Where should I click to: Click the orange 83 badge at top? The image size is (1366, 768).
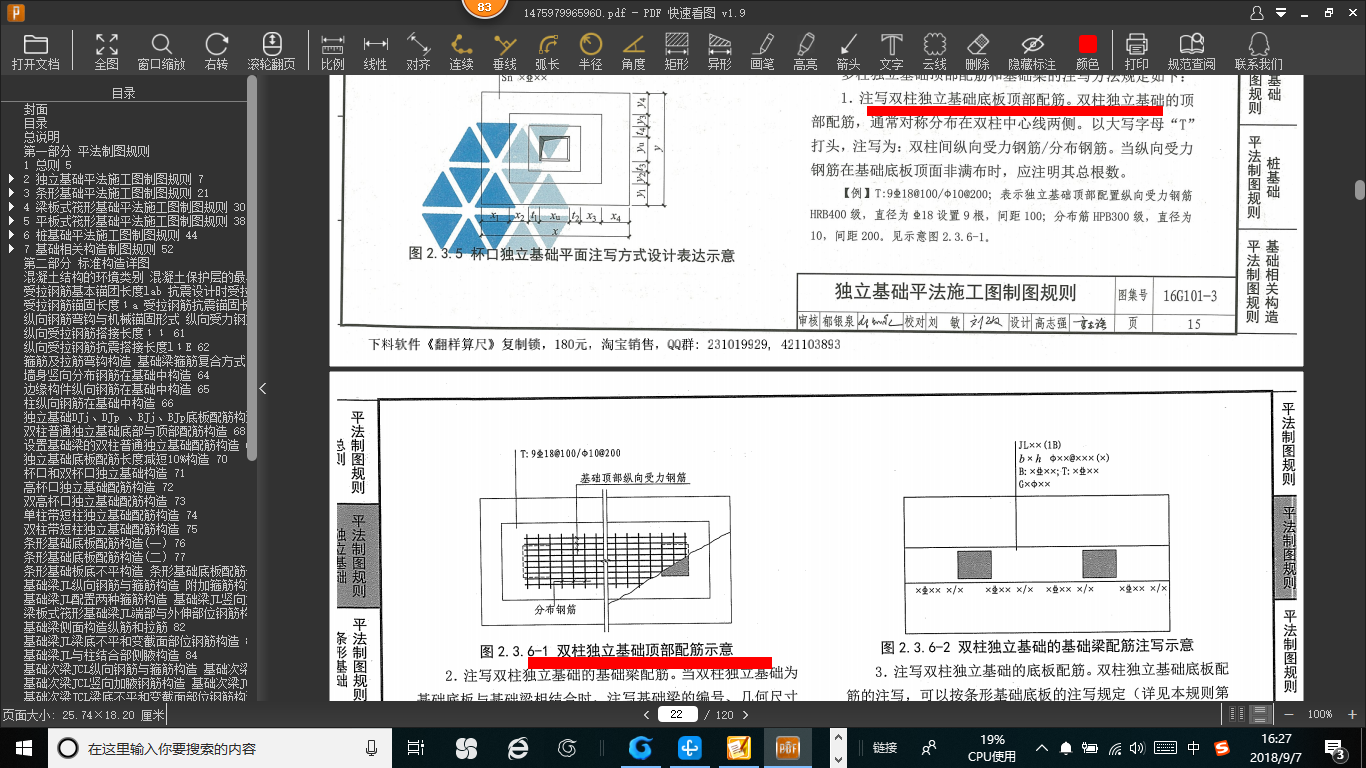[484, 8]
